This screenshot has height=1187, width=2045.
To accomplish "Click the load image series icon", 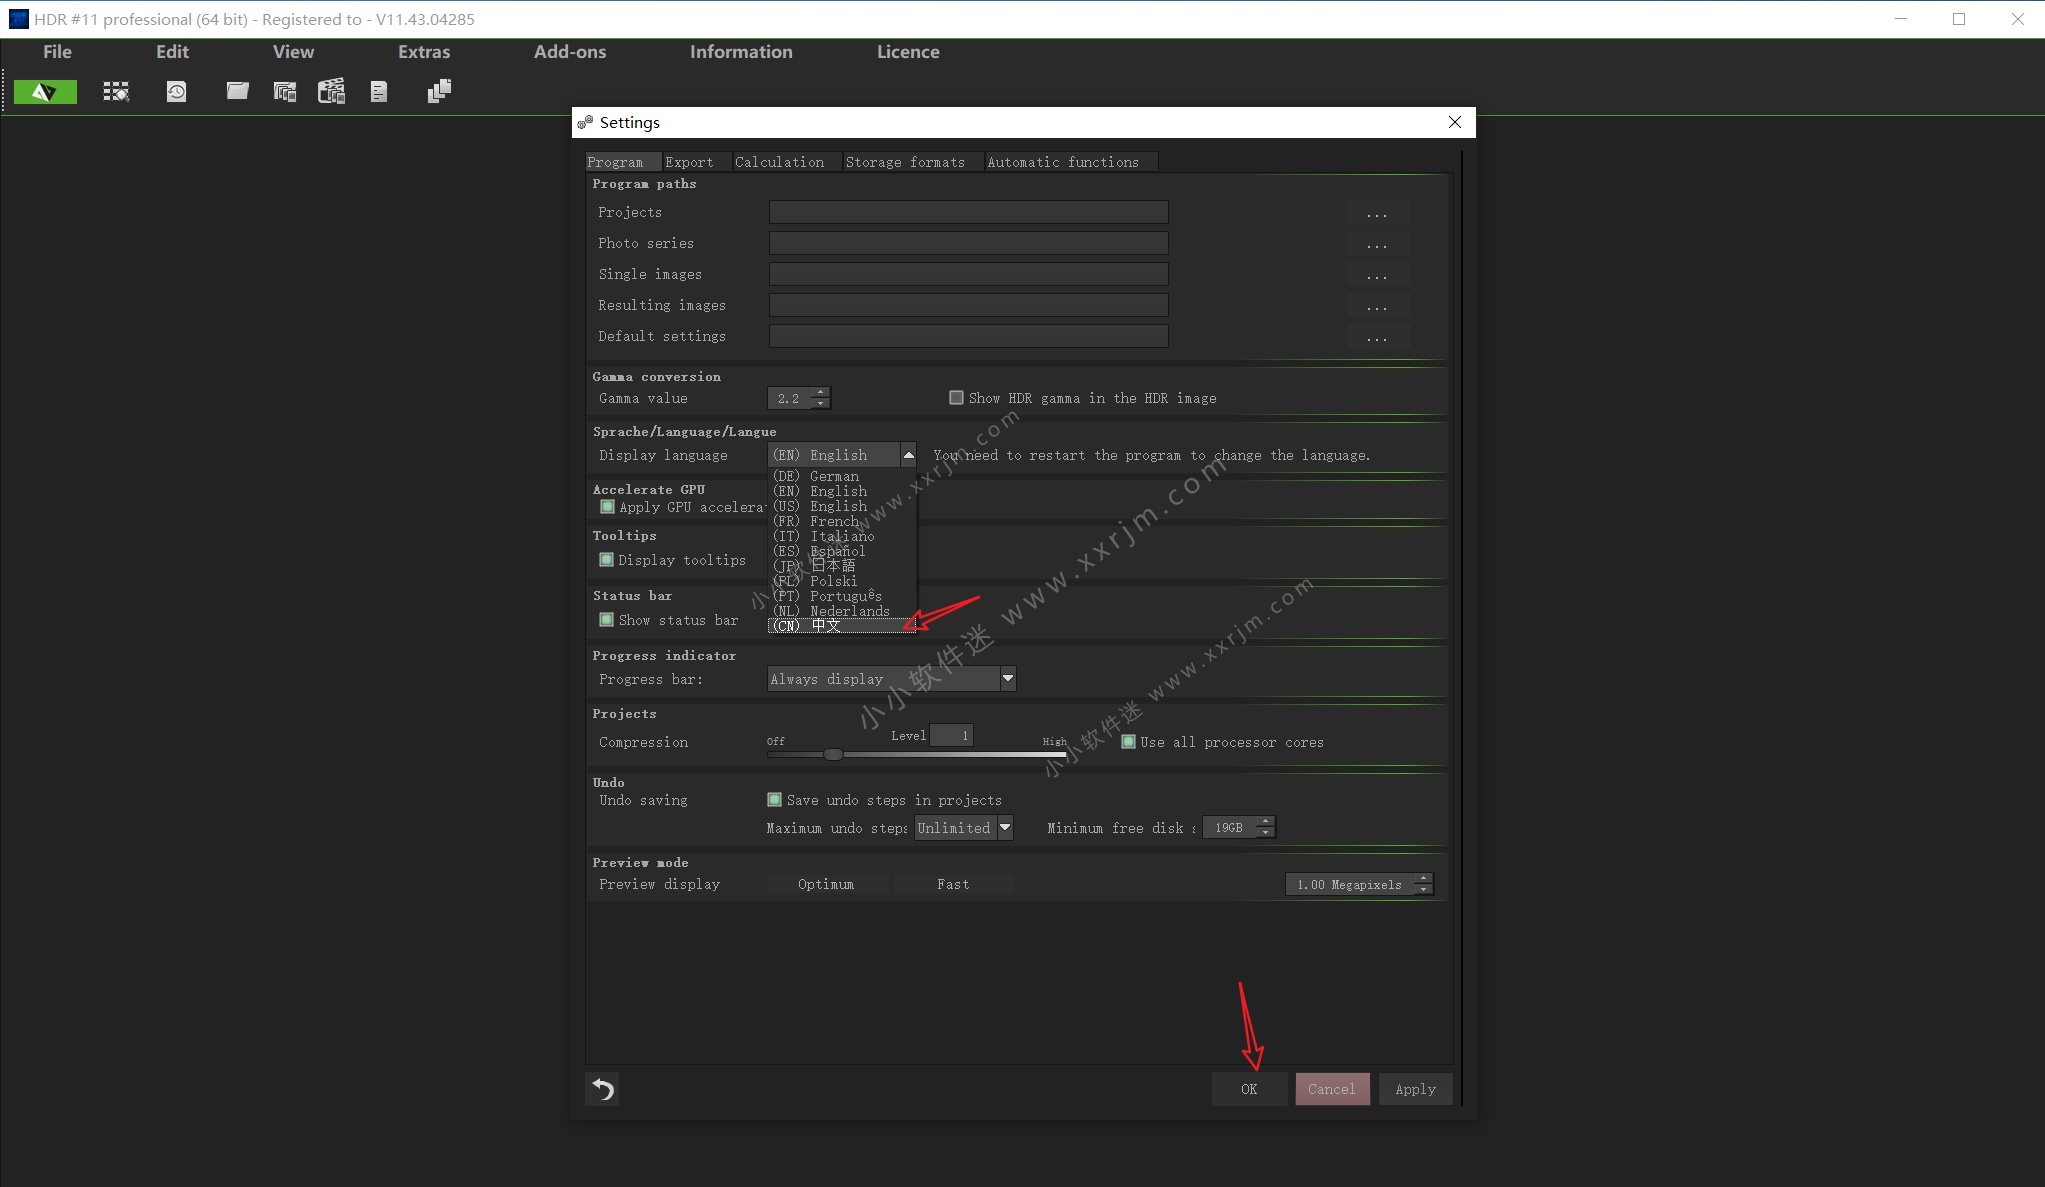I will 285,92.
